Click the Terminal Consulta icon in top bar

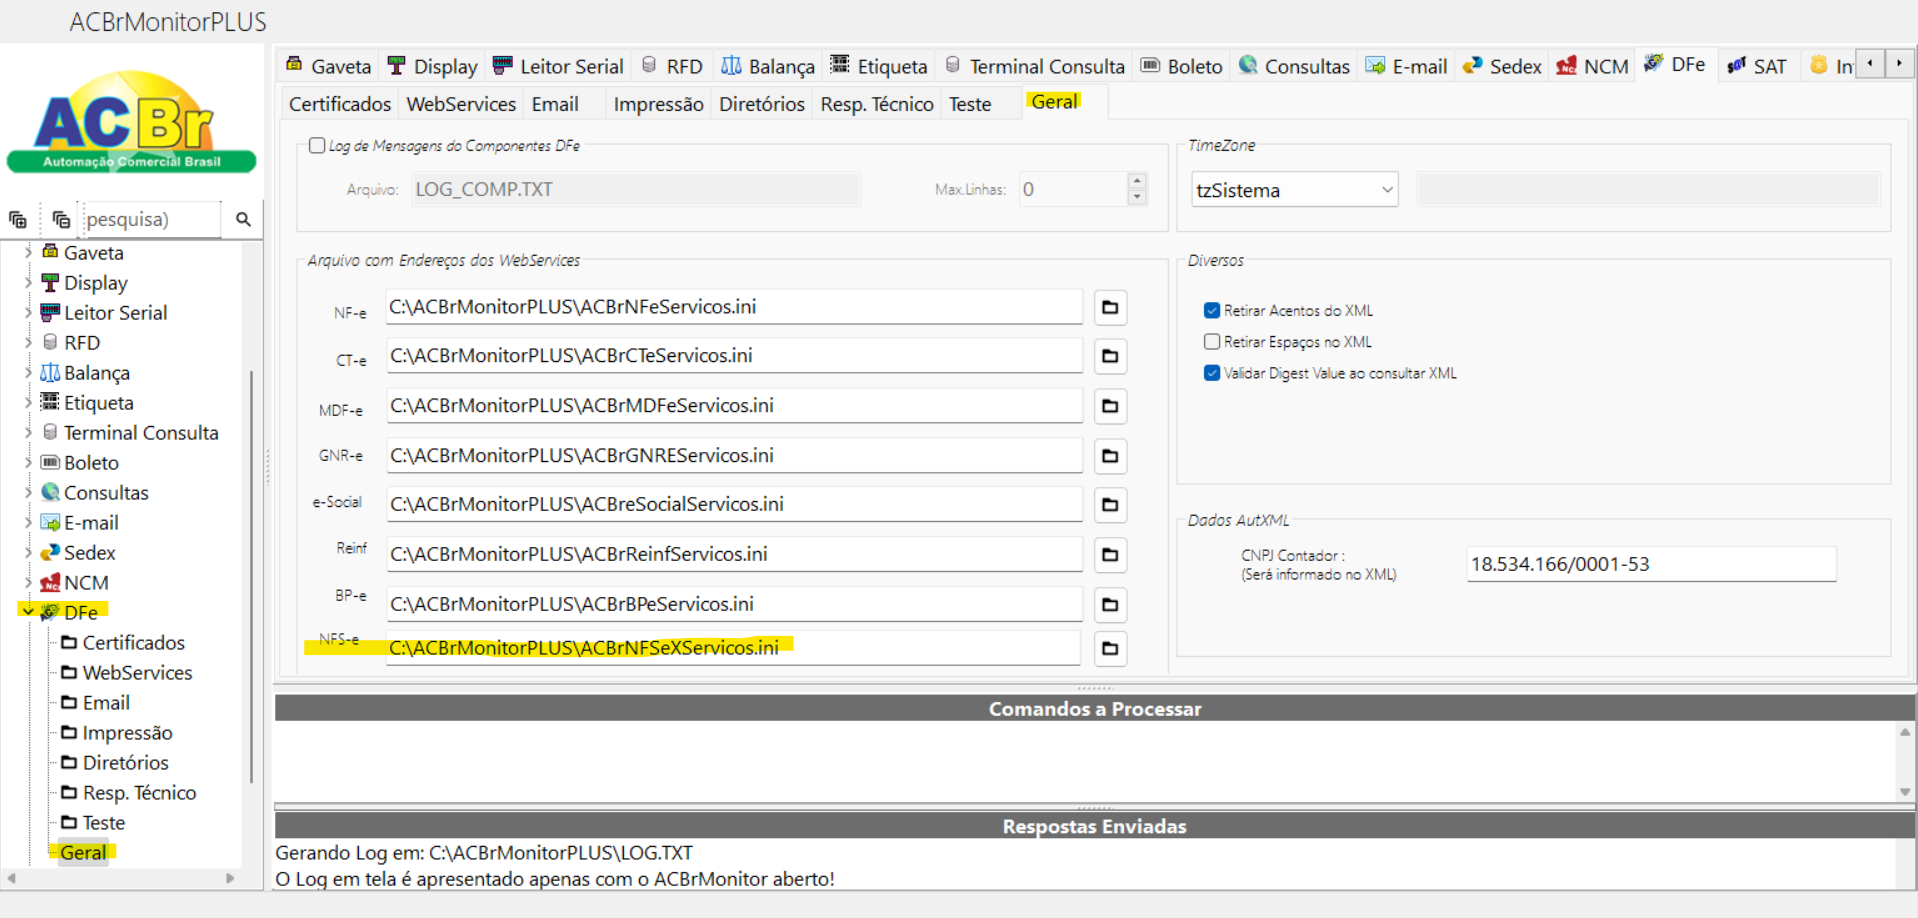click(952, 65)
